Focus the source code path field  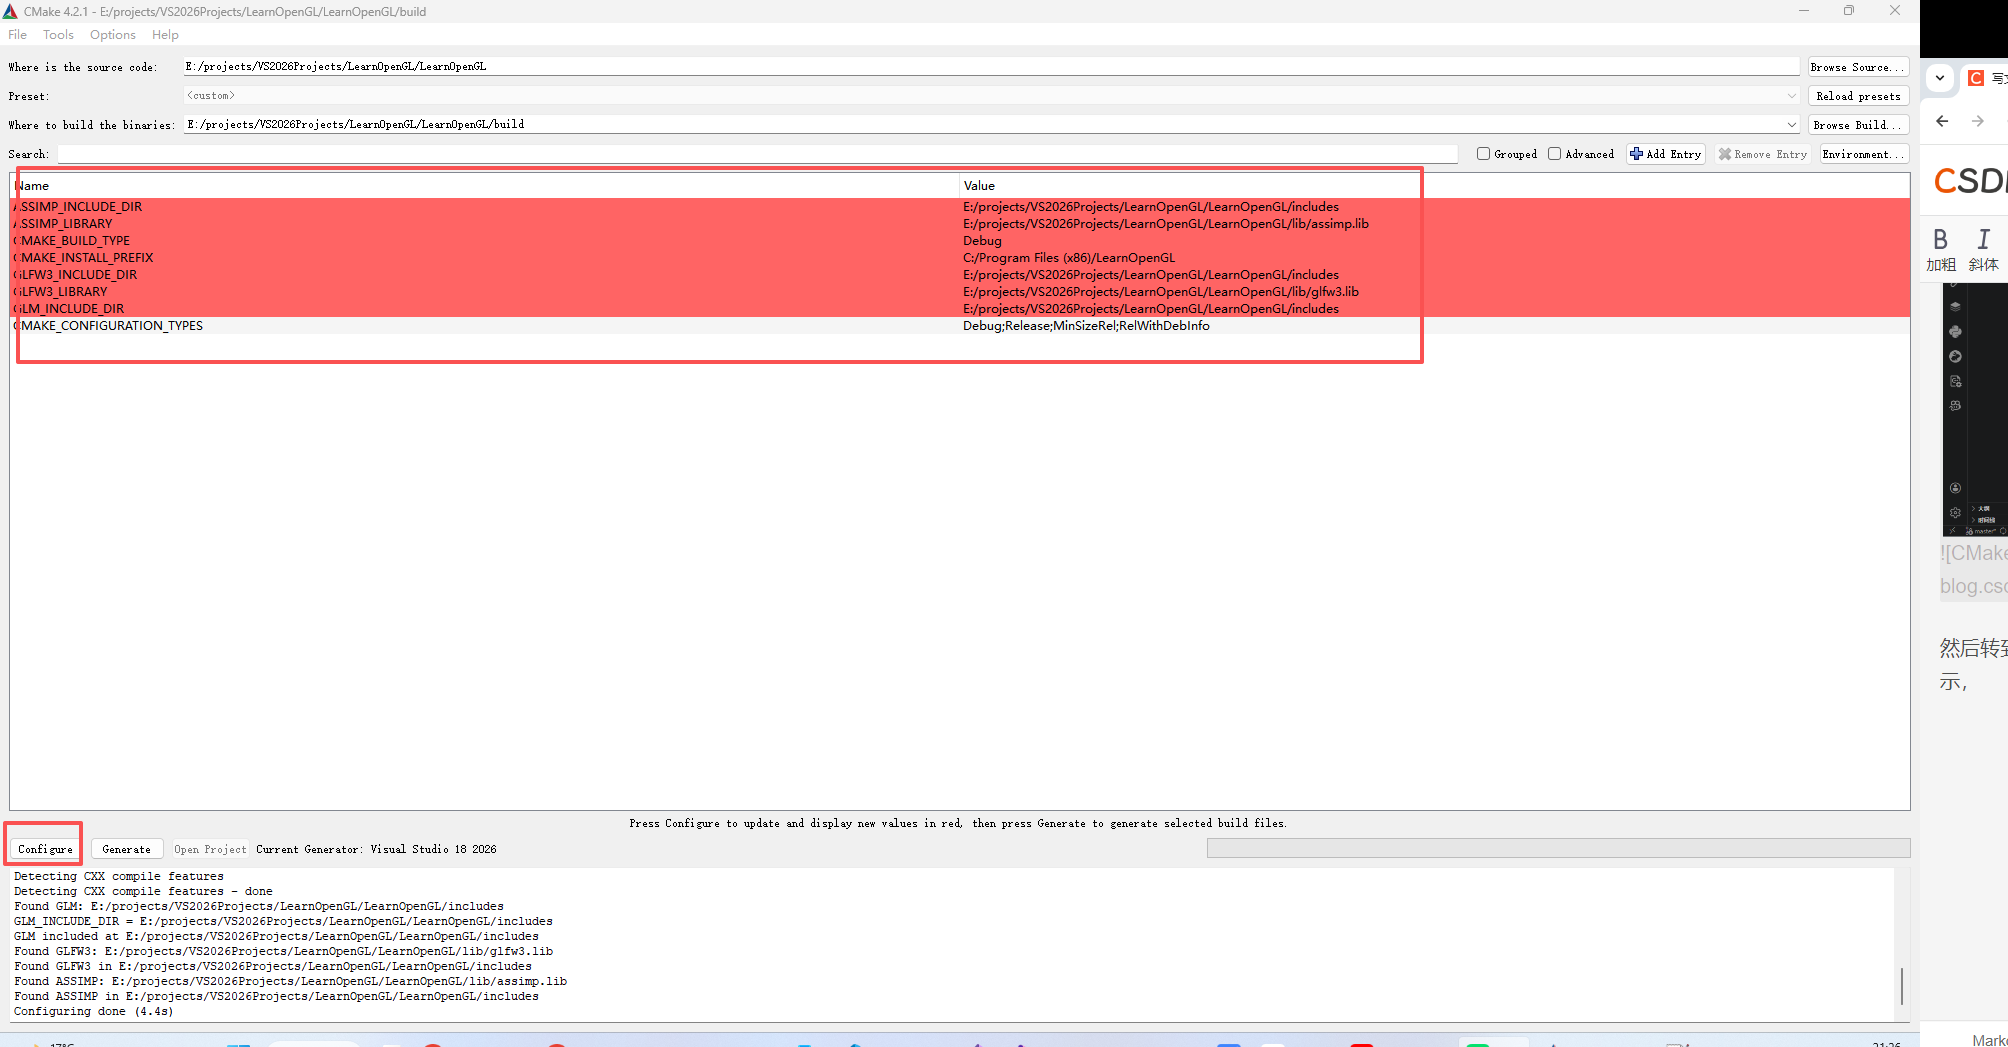(x=991, y=66)
